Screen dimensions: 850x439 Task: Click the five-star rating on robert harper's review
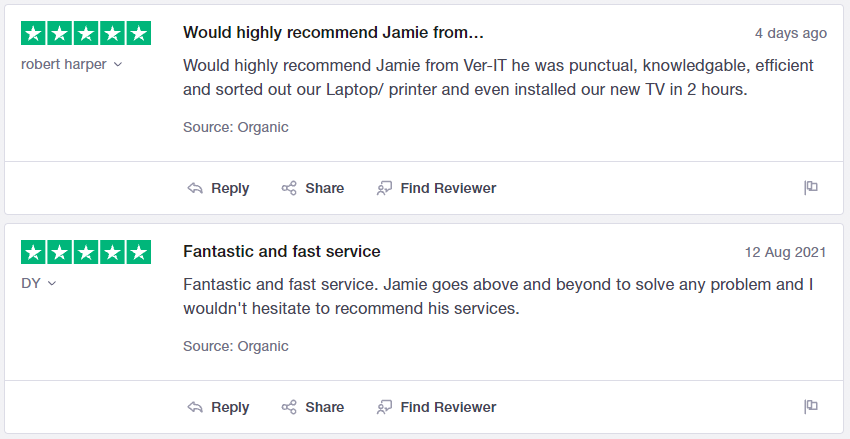pyautogui.click(x=86, y=33)
